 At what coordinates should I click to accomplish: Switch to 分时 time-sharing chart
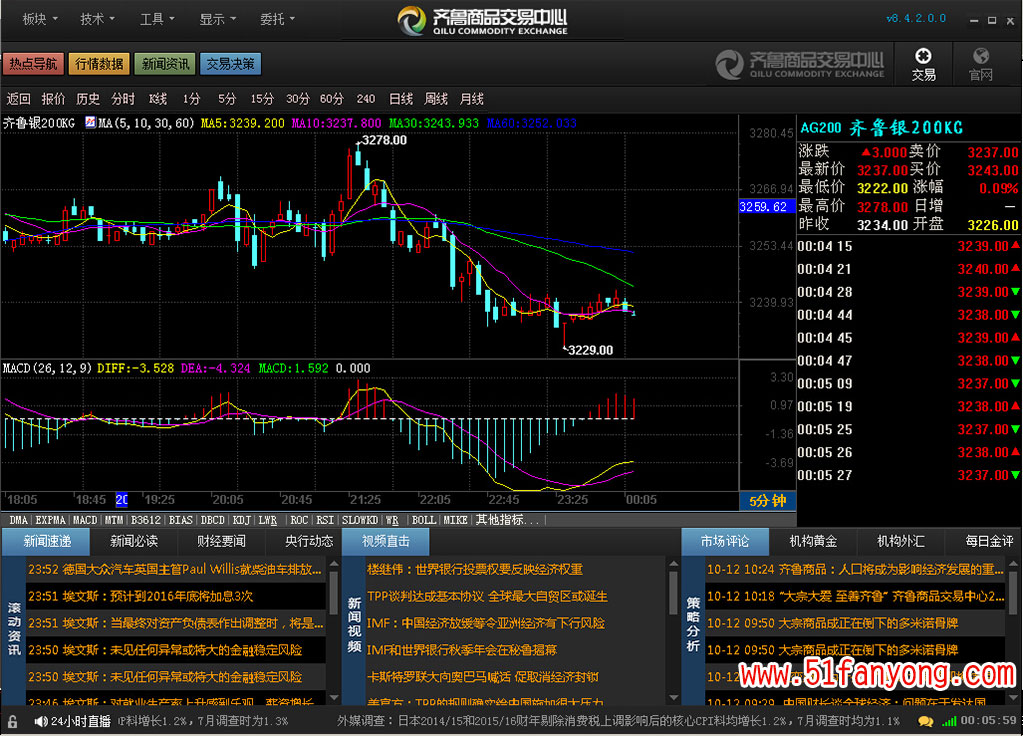(123, 99)
